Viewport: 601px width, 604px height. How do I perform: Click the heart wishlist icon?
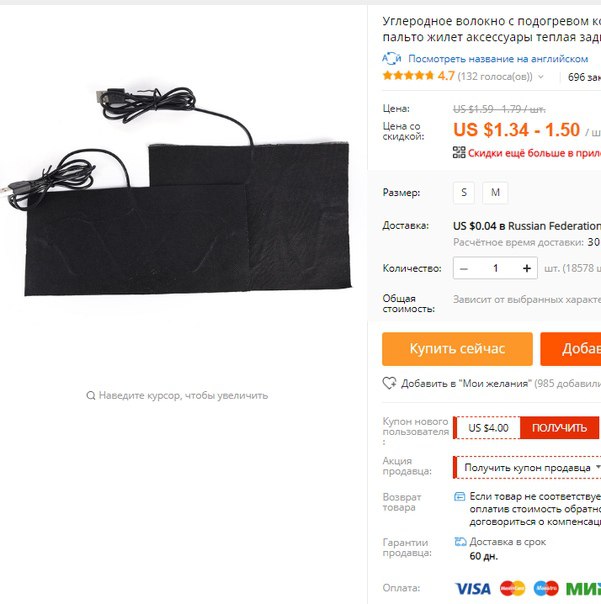[x=389, y=383]
